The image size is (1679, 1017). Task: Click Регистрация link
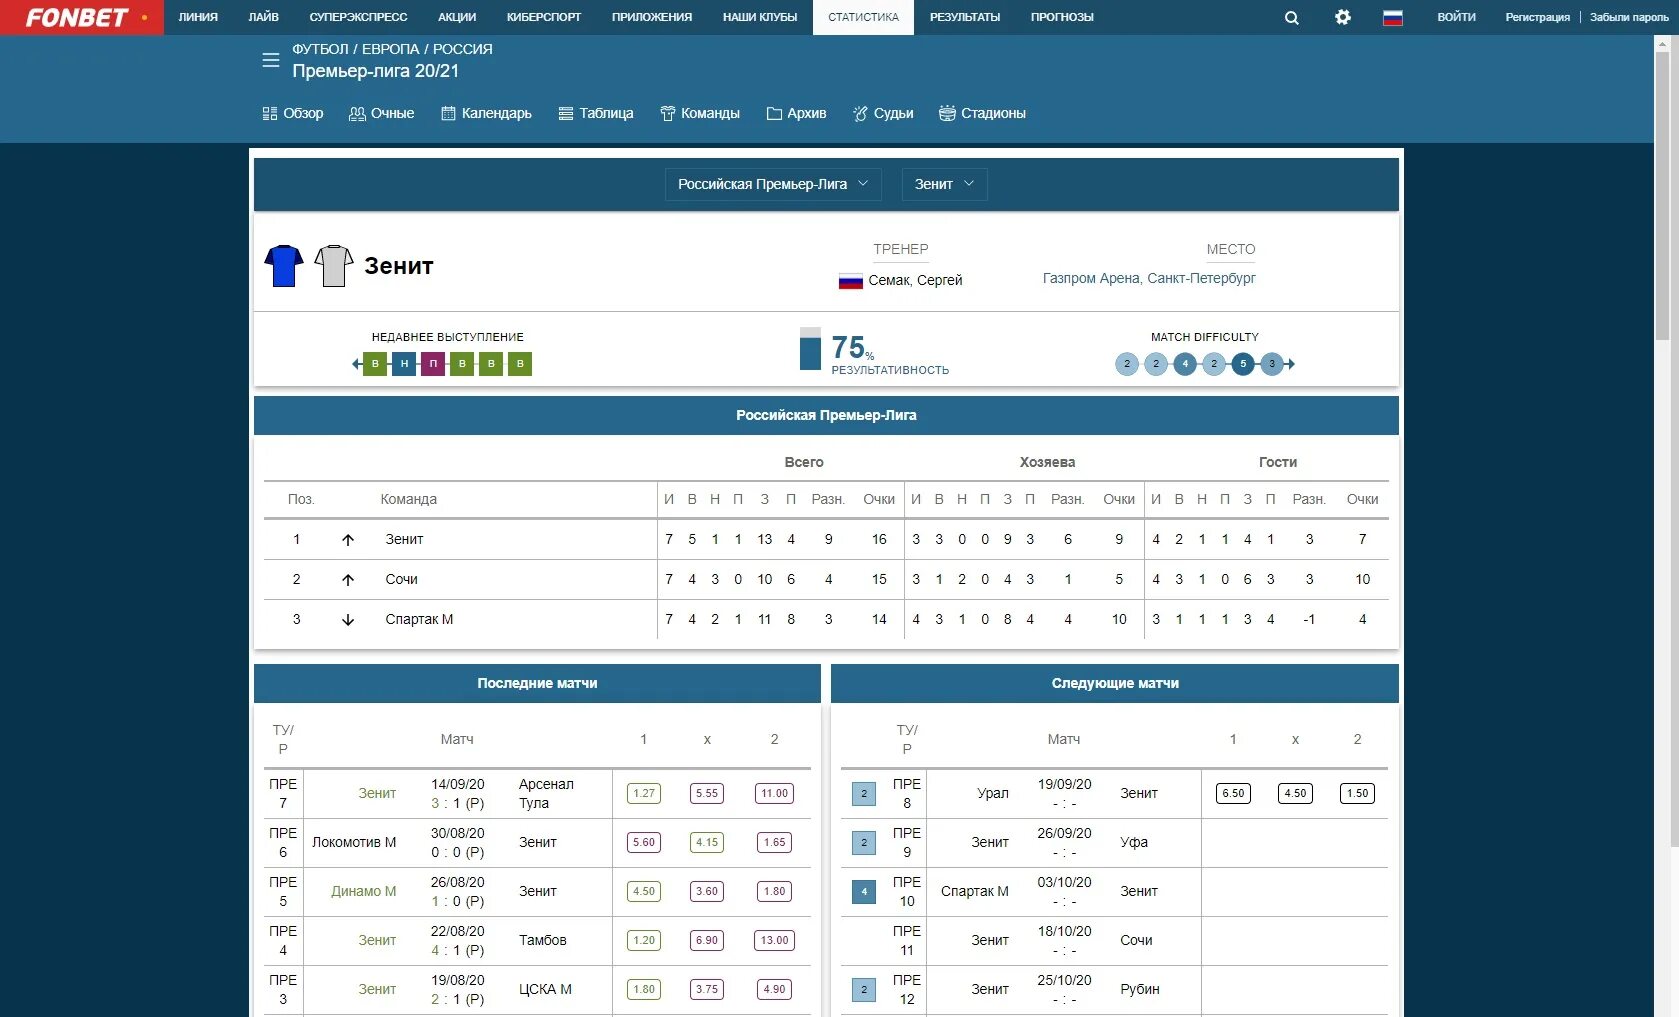(1537, 17)
